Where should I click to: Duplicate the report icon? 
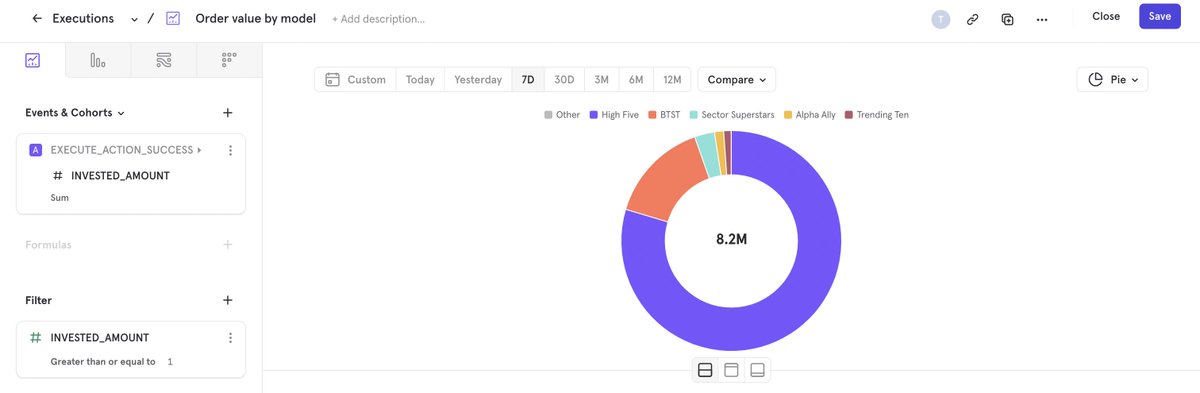tap(1007, 18)
